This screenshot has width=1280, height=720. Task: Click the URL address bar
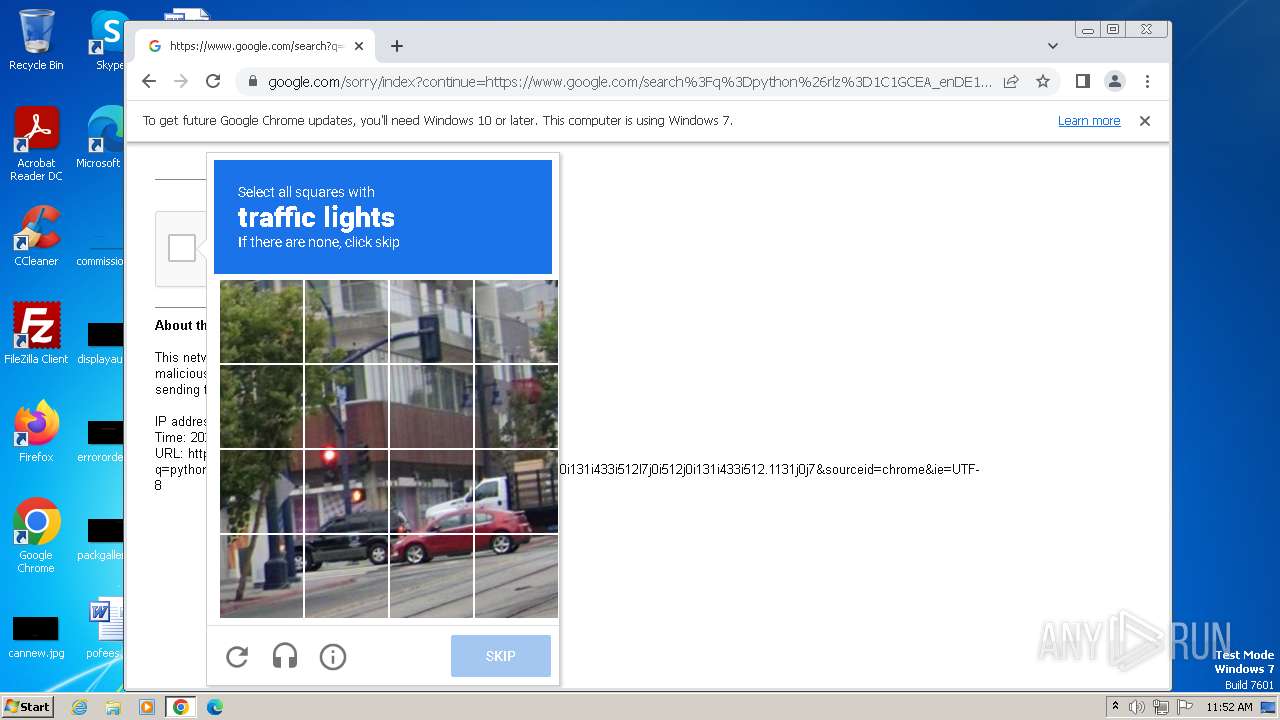pos(630,82)
